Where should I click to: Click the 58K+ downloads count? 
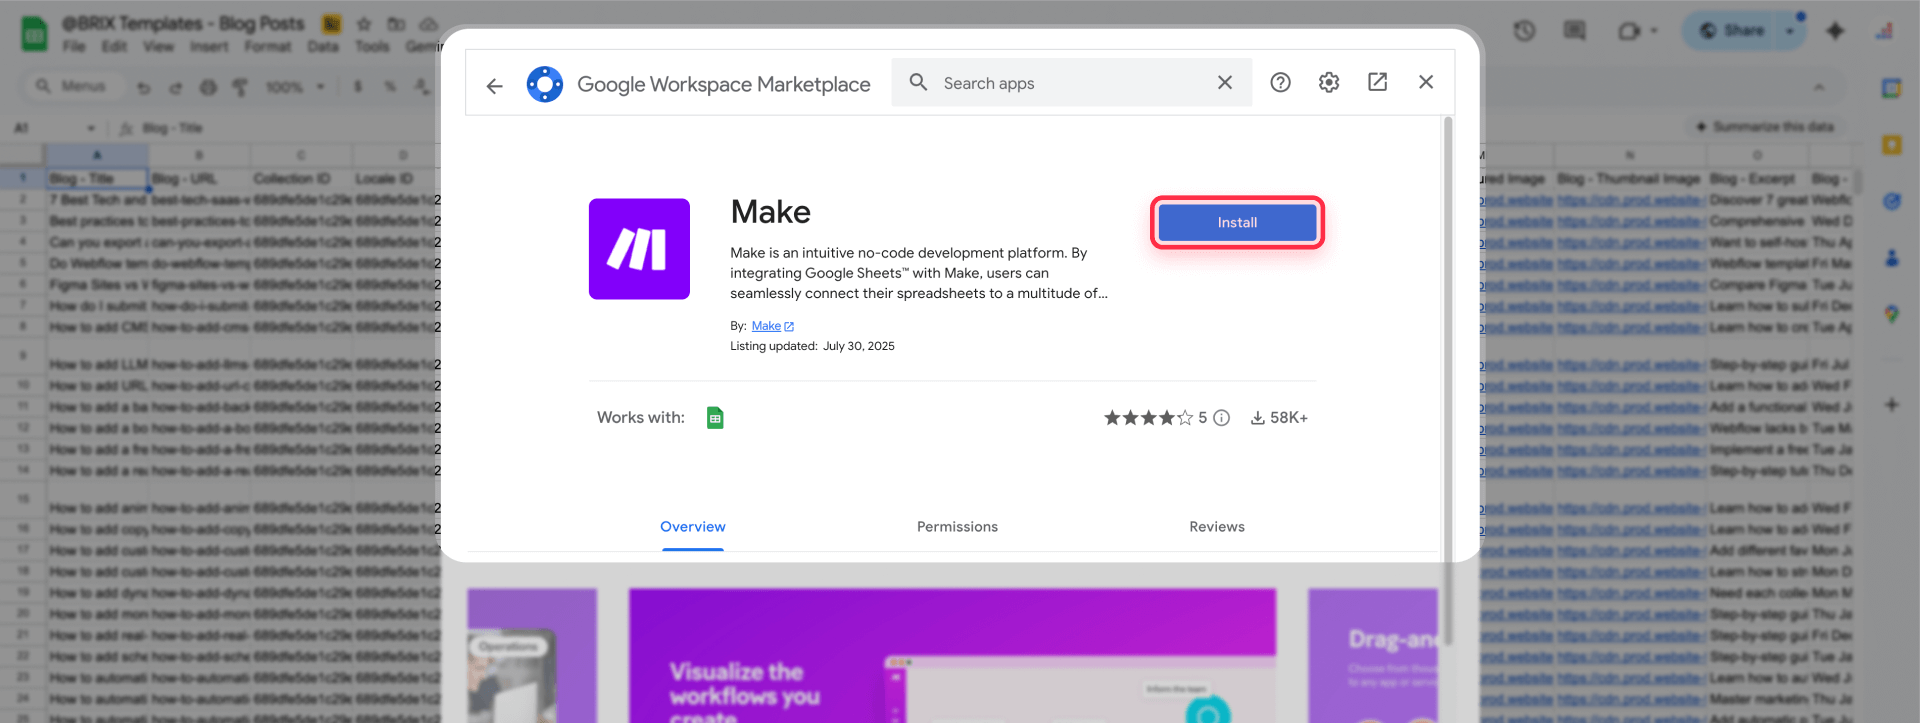pos(1279,418)
